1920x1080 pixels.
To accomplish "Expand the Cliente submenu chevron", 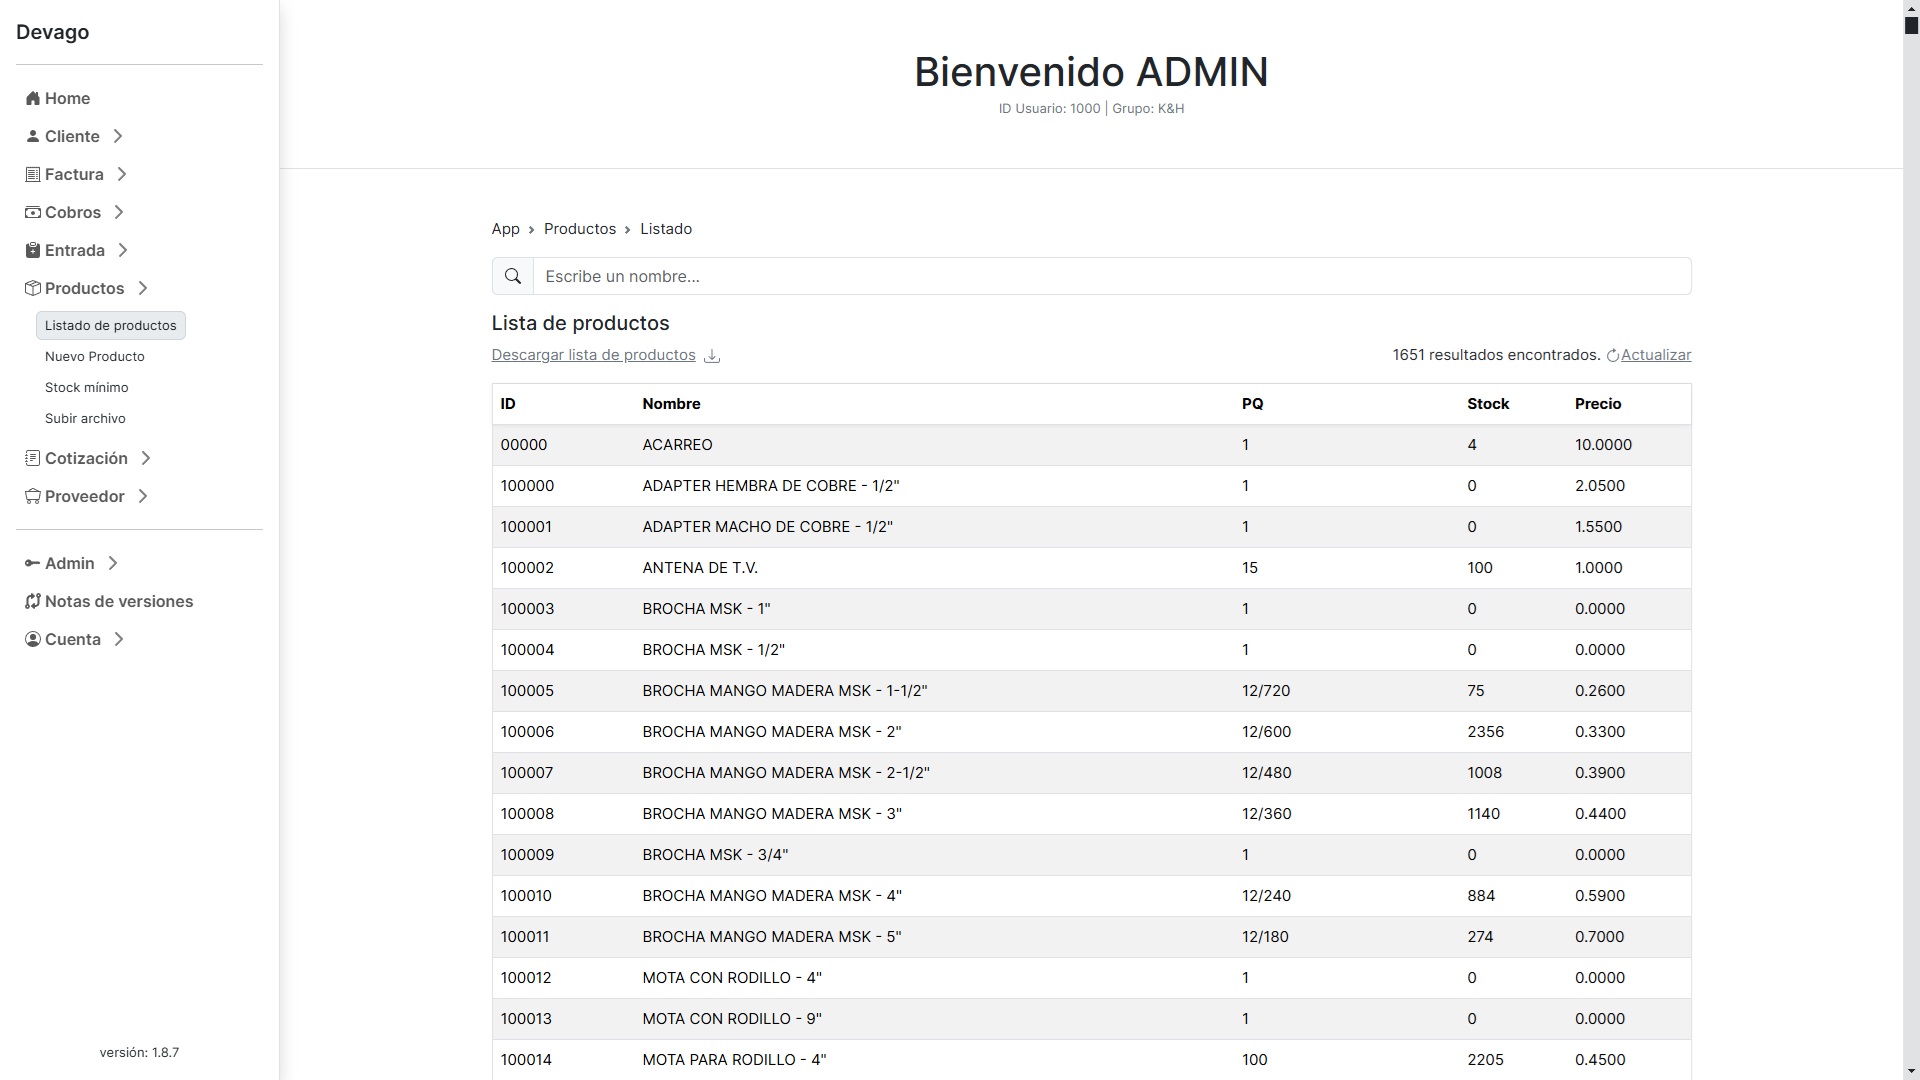I will click(x=118, y=136).
